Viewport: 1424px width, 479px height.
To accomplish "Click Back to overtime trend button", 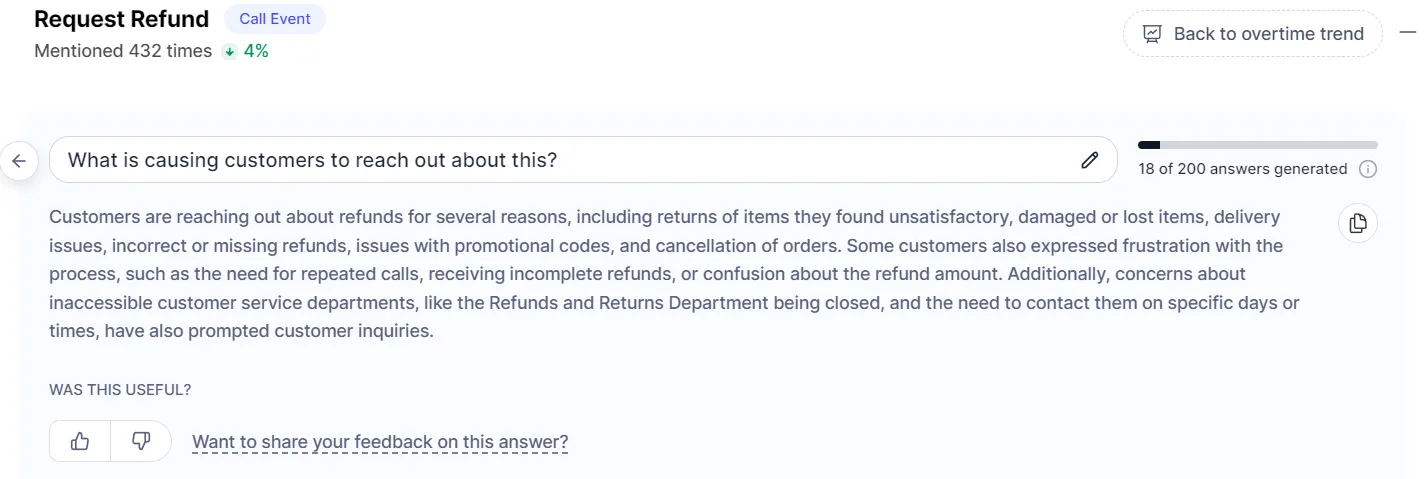I will (1252, 34).
